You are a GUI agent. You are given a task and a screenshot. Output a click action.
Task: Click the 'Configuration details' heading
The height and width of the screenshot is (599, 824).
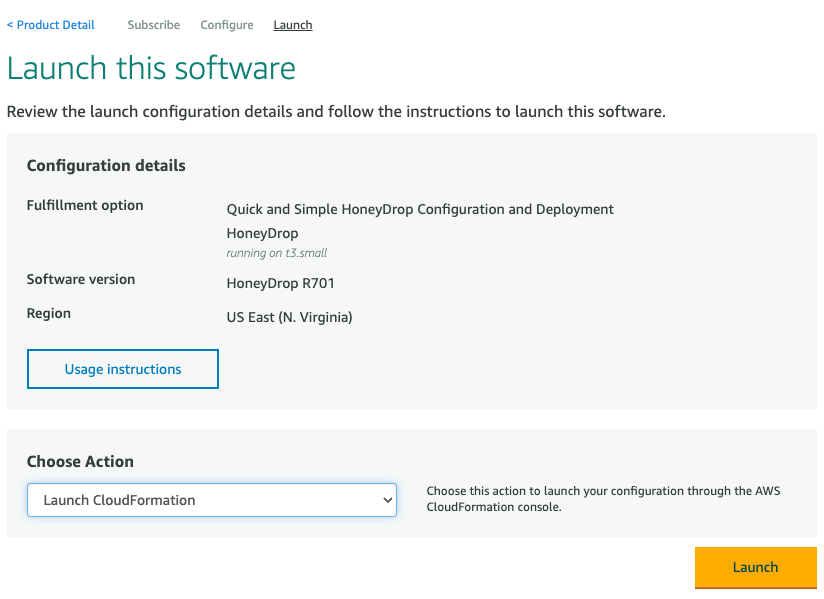point(106,166)
